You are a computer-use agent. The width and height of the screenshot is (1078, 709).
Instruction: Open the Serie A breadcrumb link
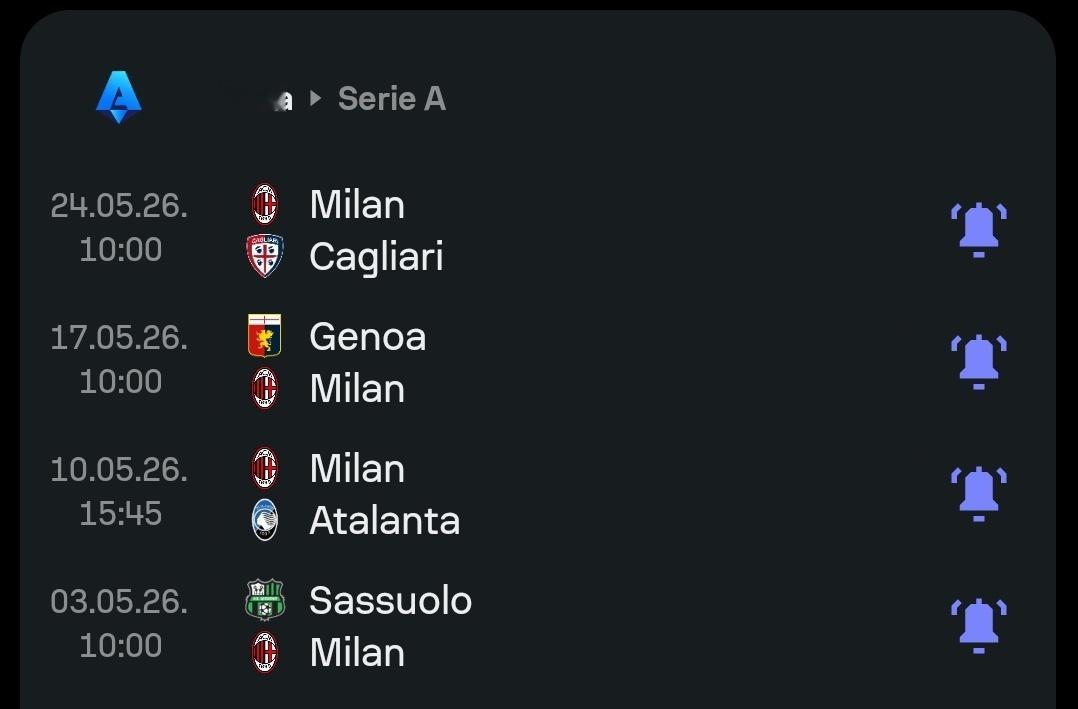(391, 99)
